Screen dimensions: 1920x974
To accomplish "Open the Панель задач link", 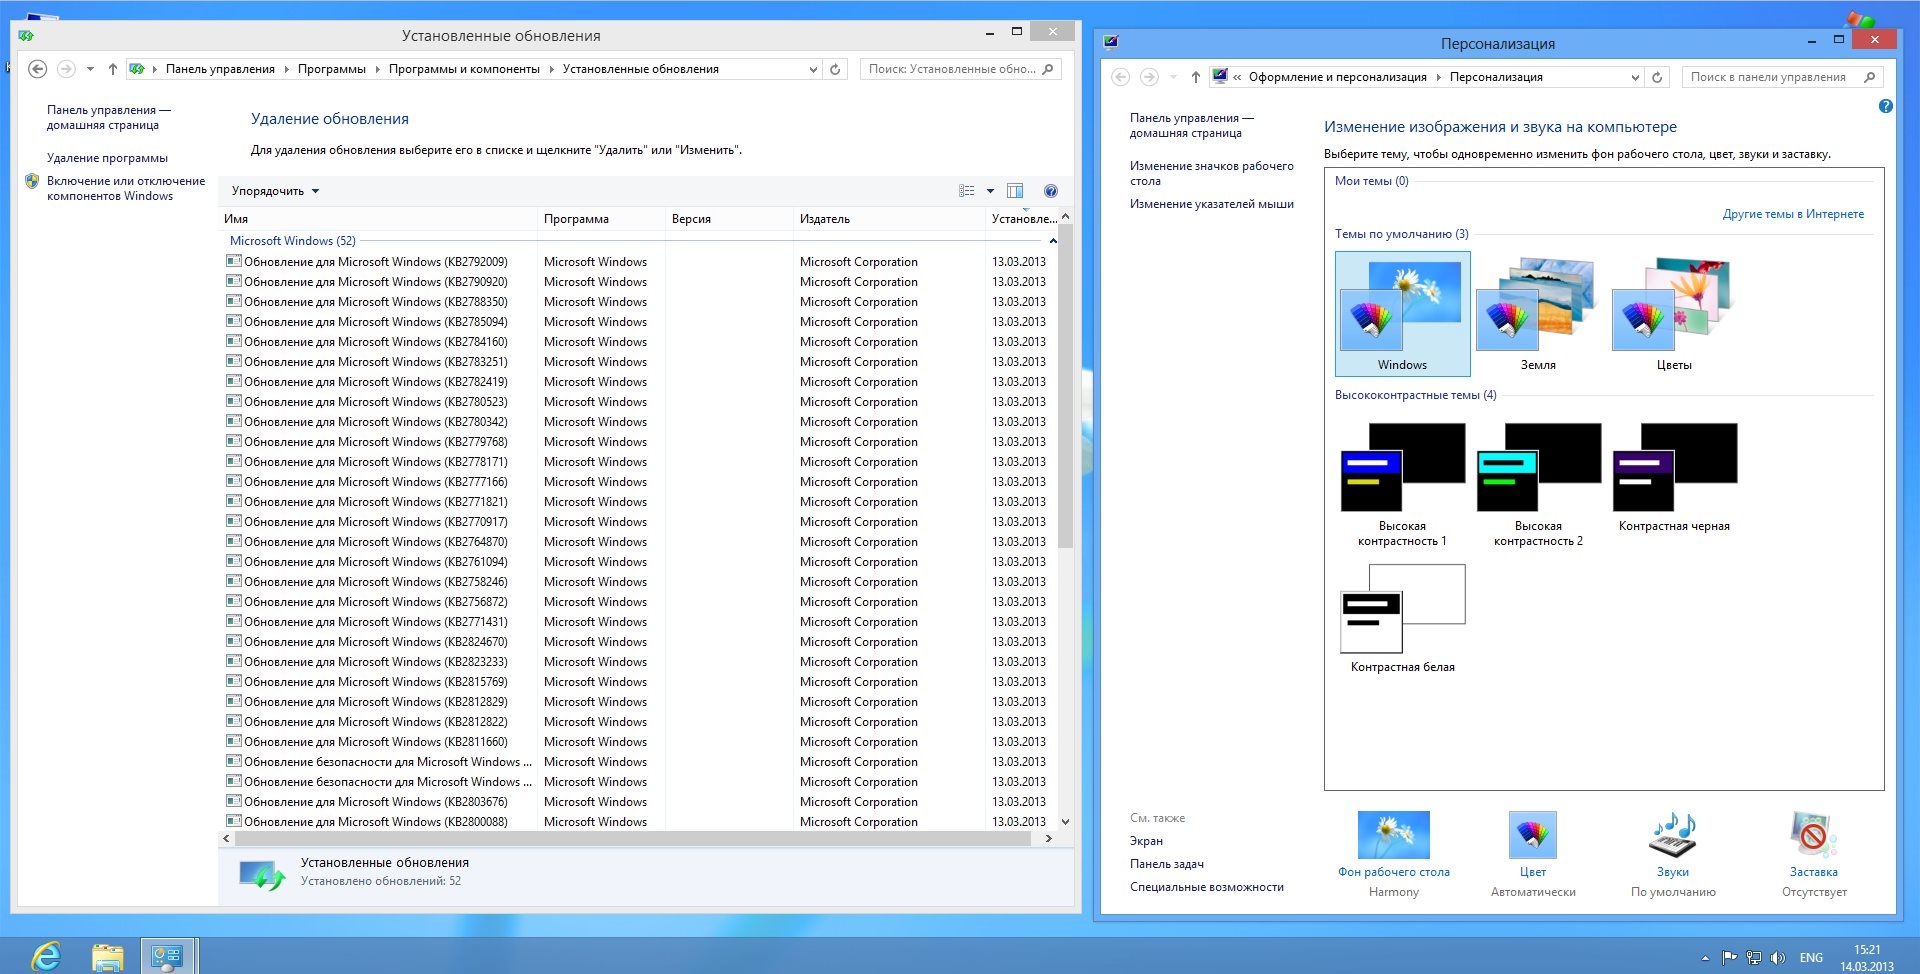I will [x=1166, y=864].
